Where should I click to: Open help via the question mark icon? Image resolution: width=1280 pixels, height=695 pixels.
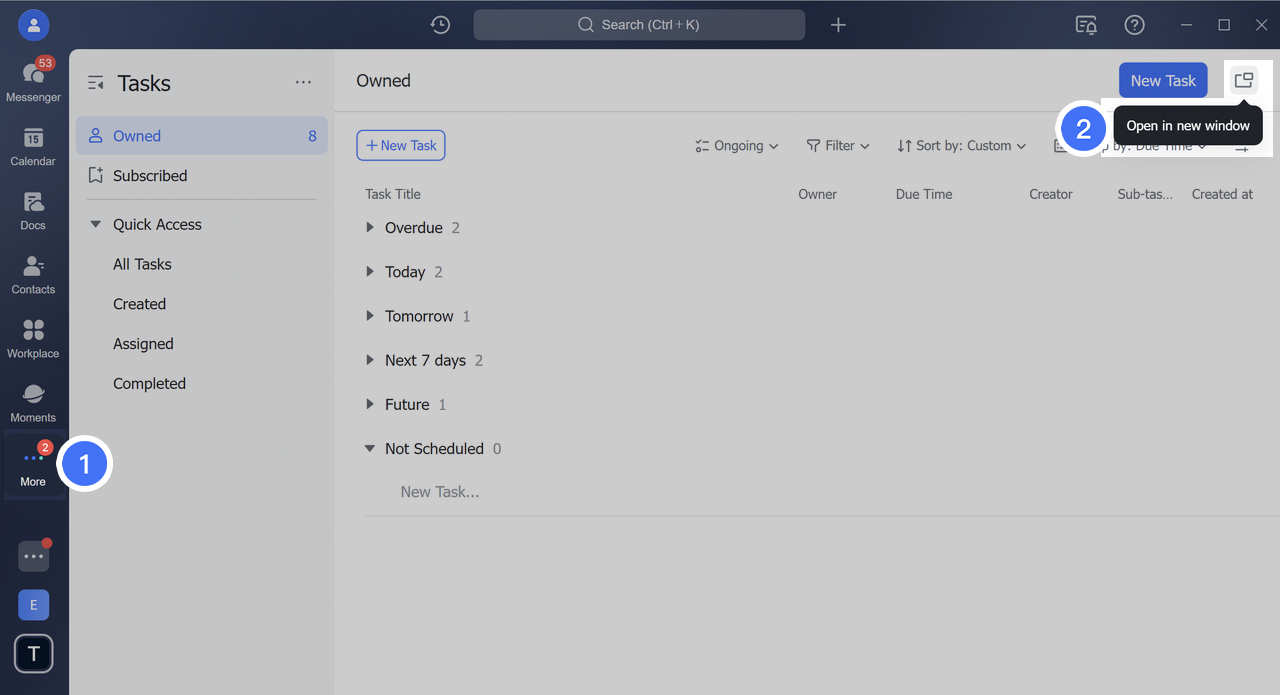click(x=1134, y=24)
